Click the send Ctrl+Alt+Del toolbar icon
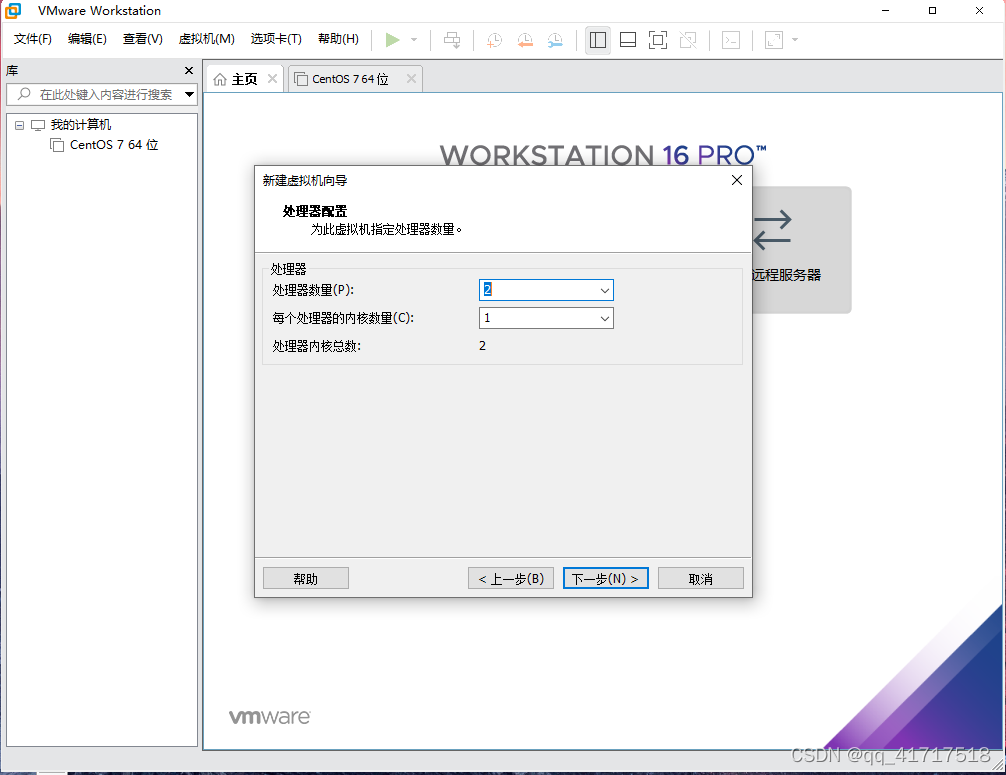The height and width of the screenshot is (775, 1006). click(452, 40)
